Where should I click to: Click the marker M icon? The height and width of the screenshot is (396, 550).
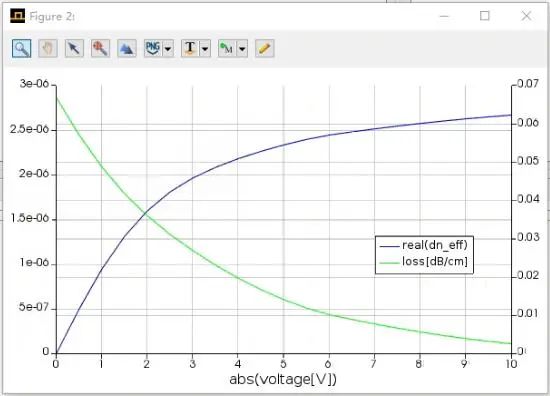tap(227, 48)
